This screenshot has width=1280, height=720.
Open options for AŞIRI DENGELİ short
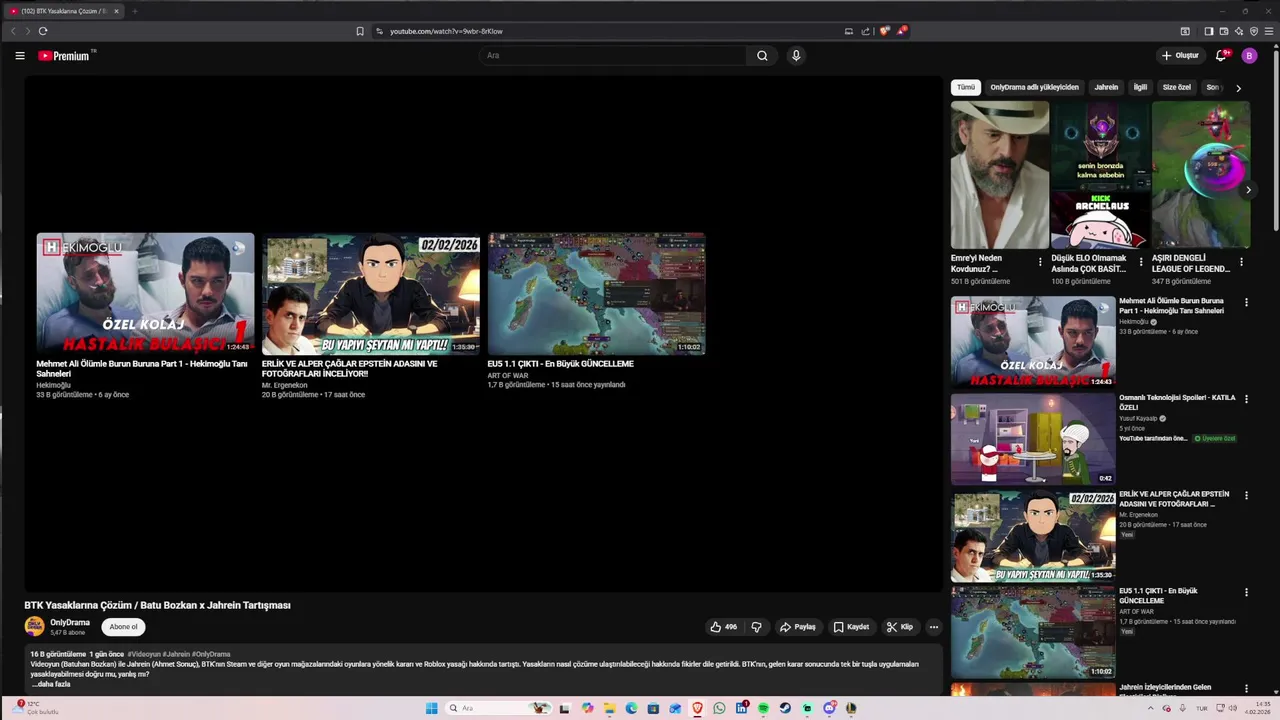point(1241,262)
